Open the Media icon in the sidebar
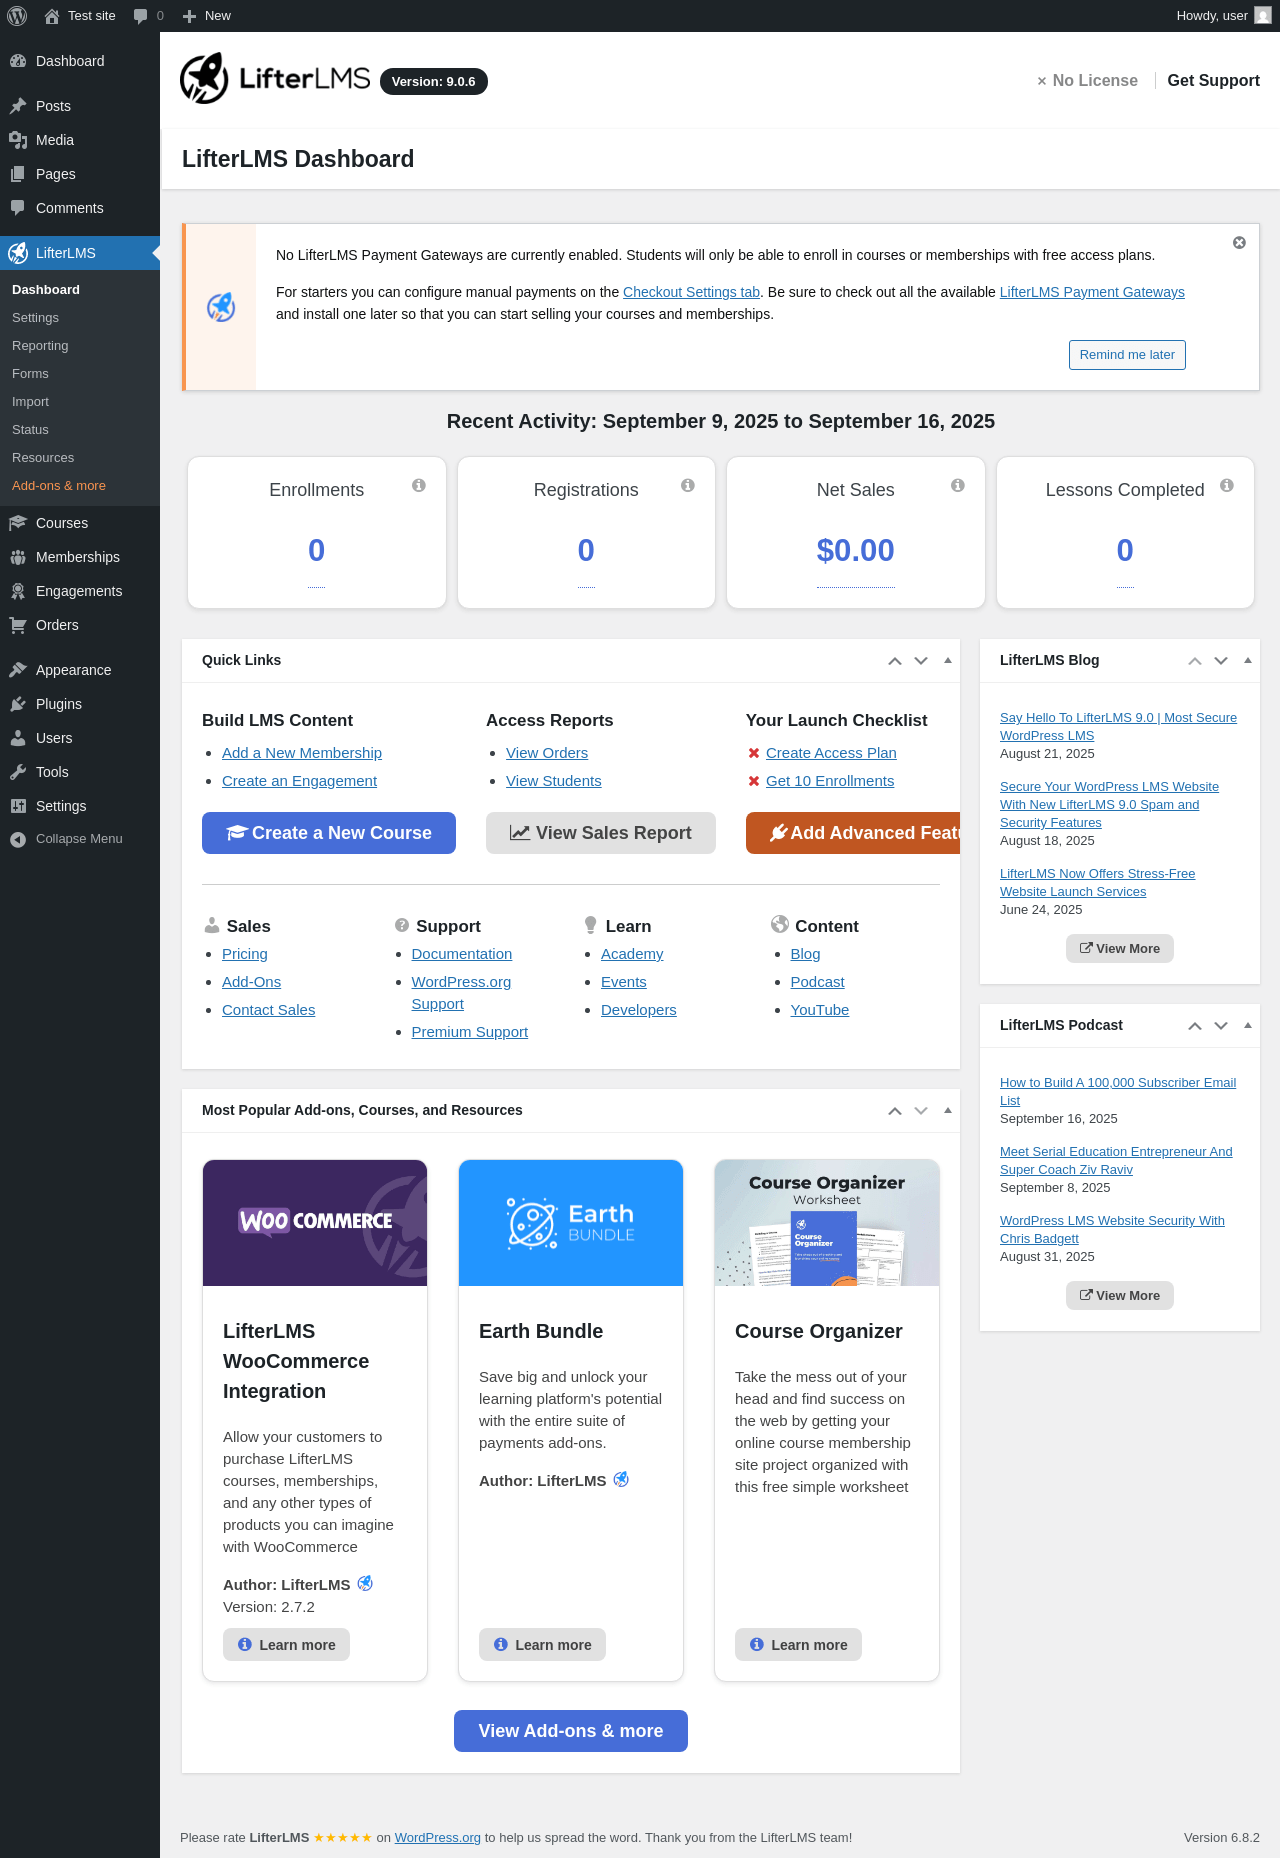Screen dimensions: 1280x1858 (18, 140)
